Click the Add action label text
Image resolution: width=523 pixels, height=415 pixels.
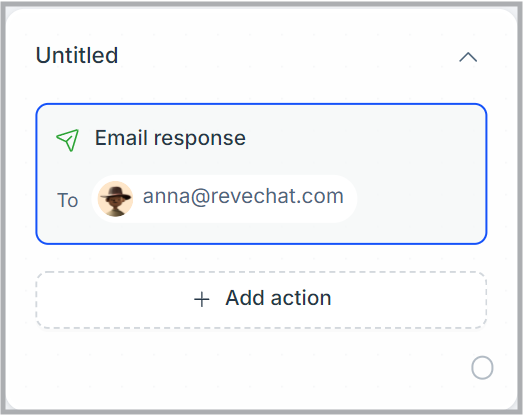coord(278,298)
